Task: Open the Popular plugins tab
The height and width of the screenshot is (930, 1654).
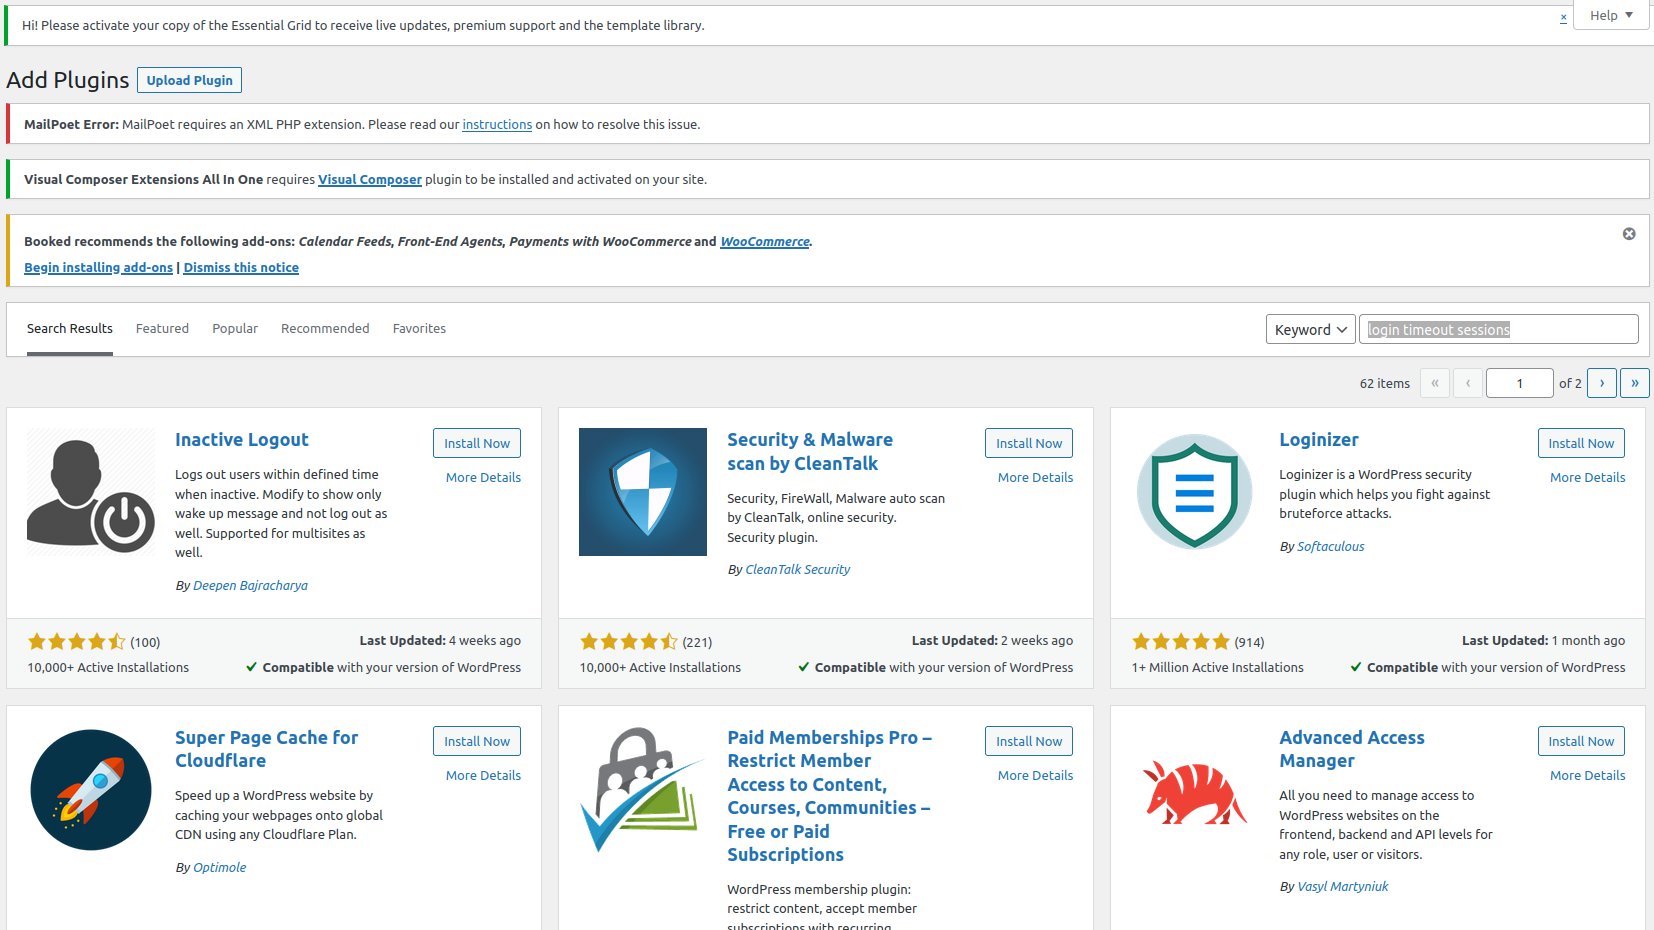Action: pyautogui.click(x=235, y=329)
